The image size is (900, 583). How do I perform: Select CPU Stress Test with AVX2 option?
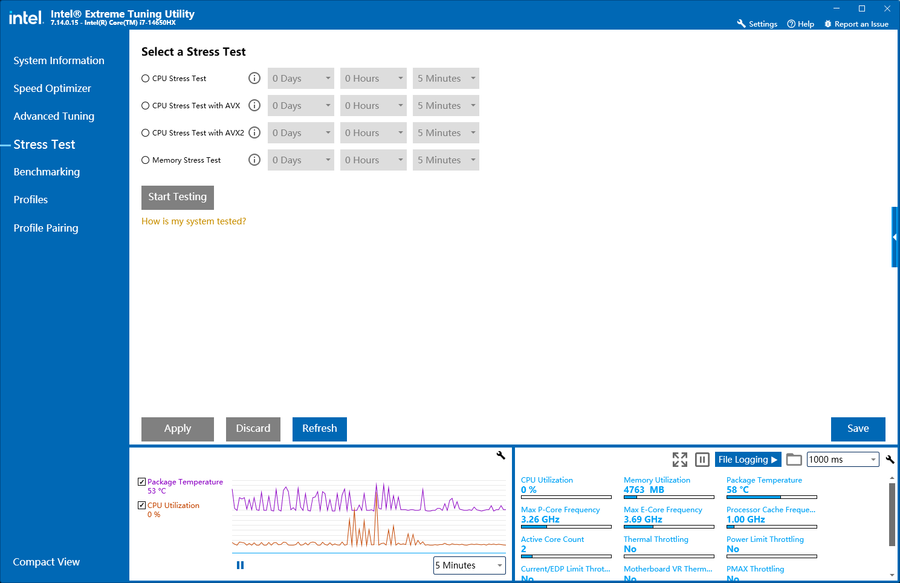(x=146, y=133)
